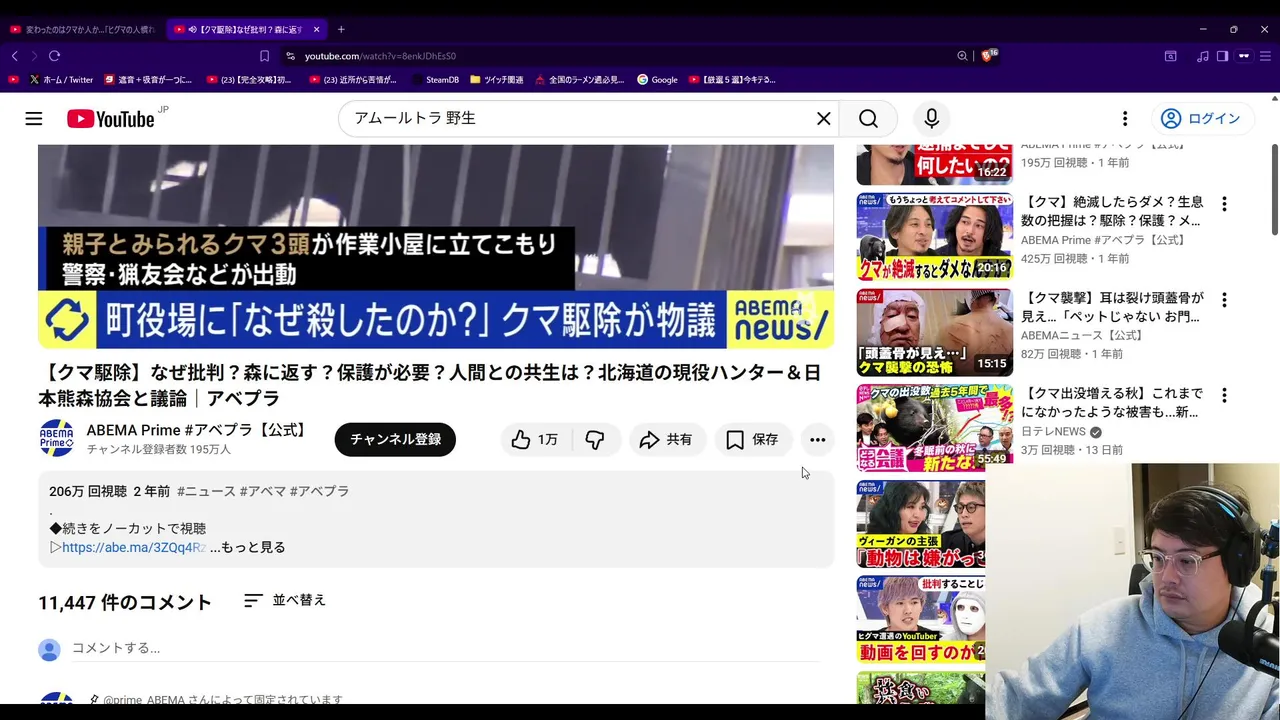Dislike the video with thumbs-down icon
Viewport: 1280px width, 720px height.
pyautogui.click(x=595, y=440)
